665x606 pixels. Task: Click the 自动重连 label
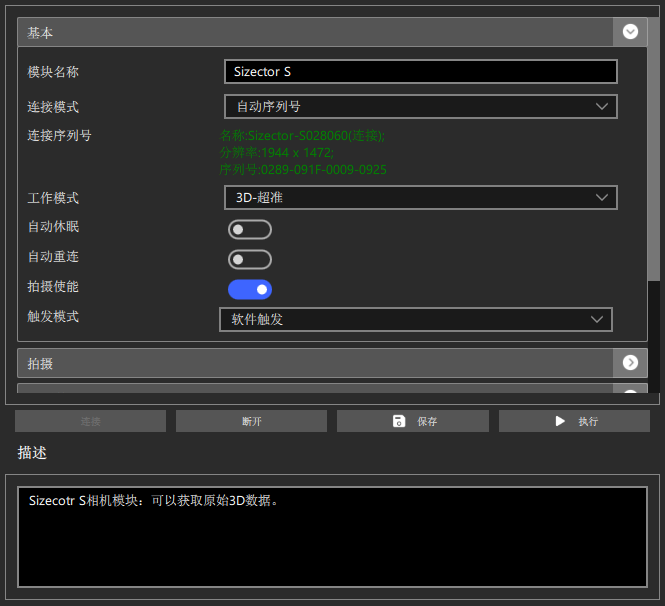point(53,257)
